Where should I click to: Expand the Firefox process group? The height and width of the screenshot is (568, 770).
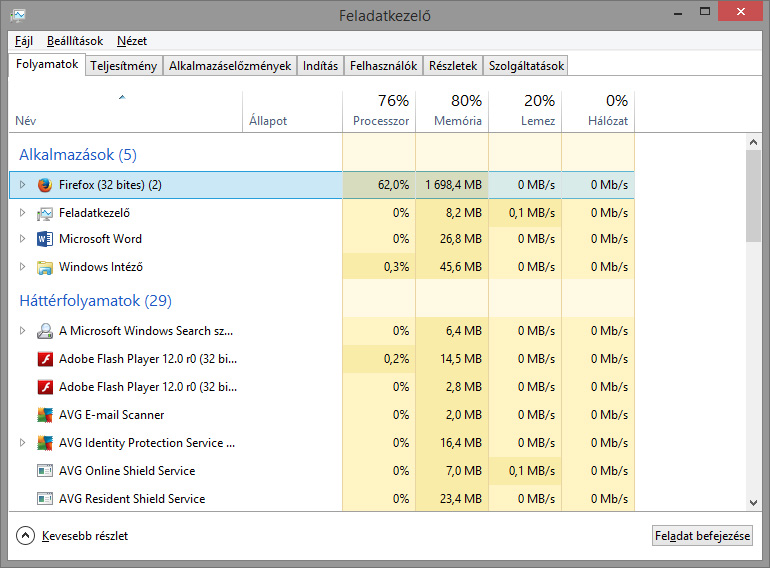[23, 185]
